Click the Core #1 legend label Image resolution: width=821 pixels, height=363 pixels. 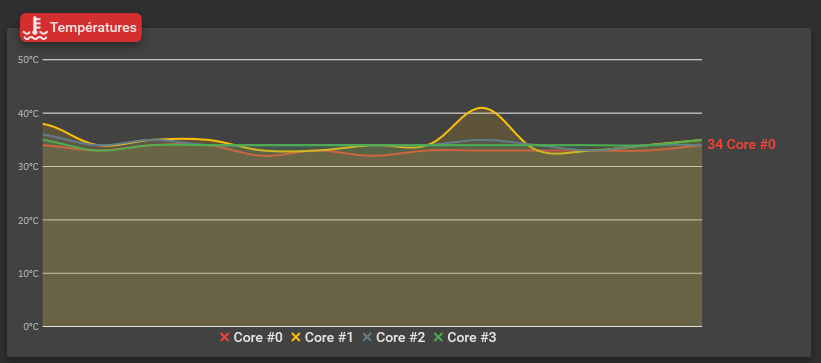click(329, 338)
